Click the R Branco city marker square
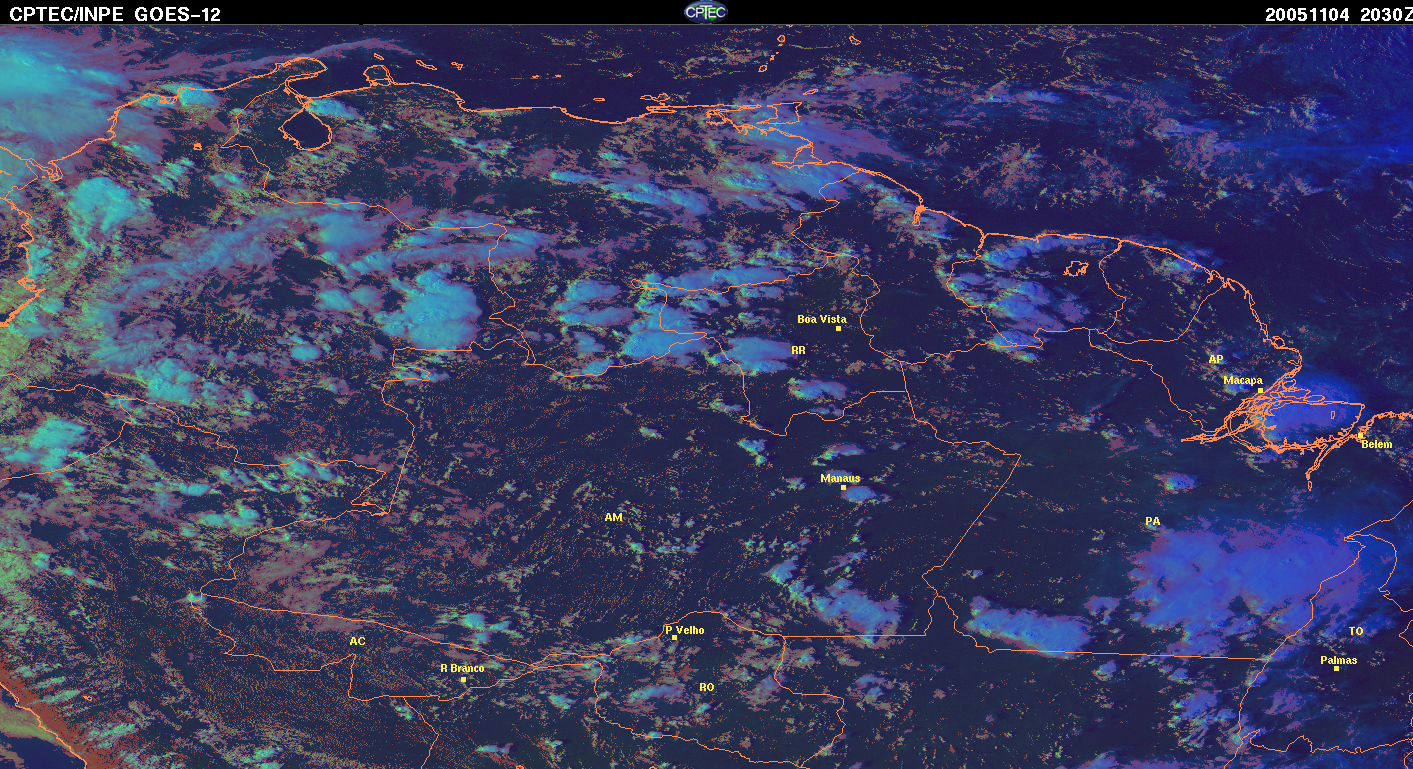 click(x=463, y=679)
